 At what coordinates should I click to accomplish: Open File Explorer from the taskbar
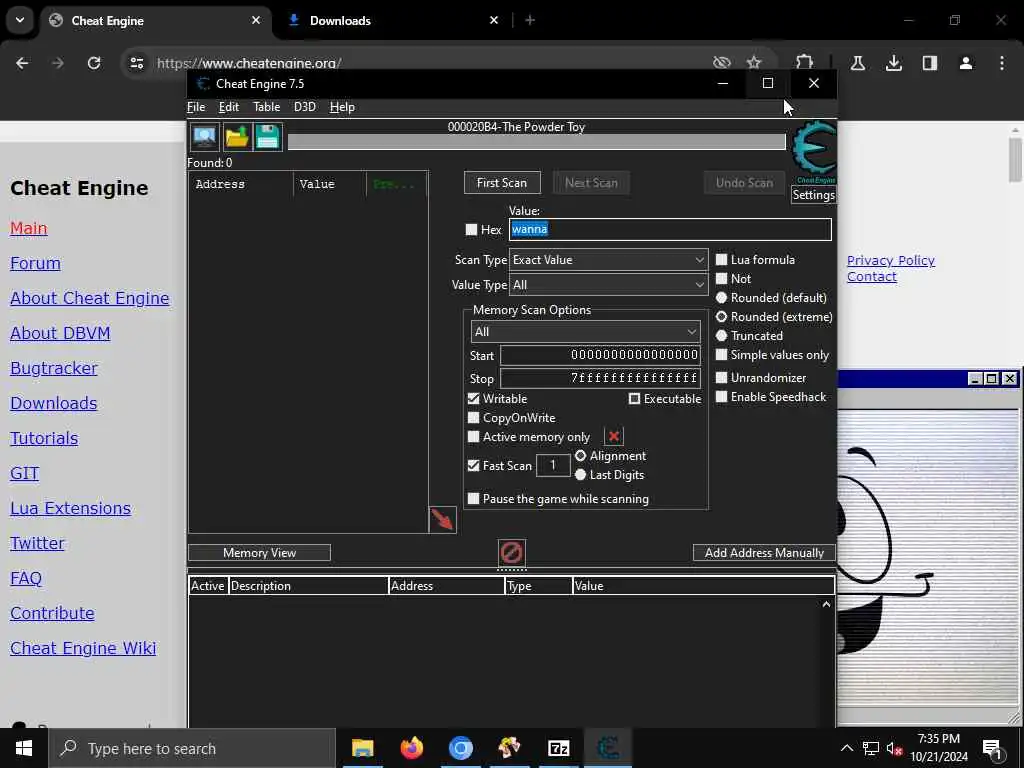pyautogui.click(x=362, y=748)
